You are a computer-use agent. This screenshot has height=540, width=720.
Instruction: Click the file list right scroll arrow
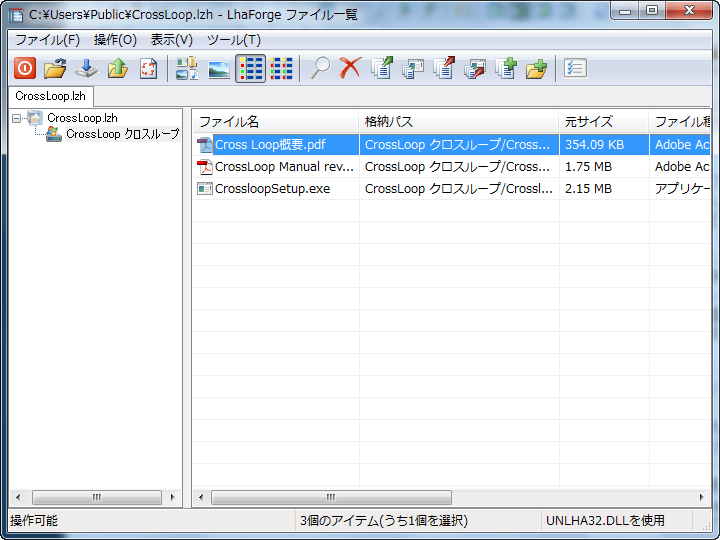[701, 497]
